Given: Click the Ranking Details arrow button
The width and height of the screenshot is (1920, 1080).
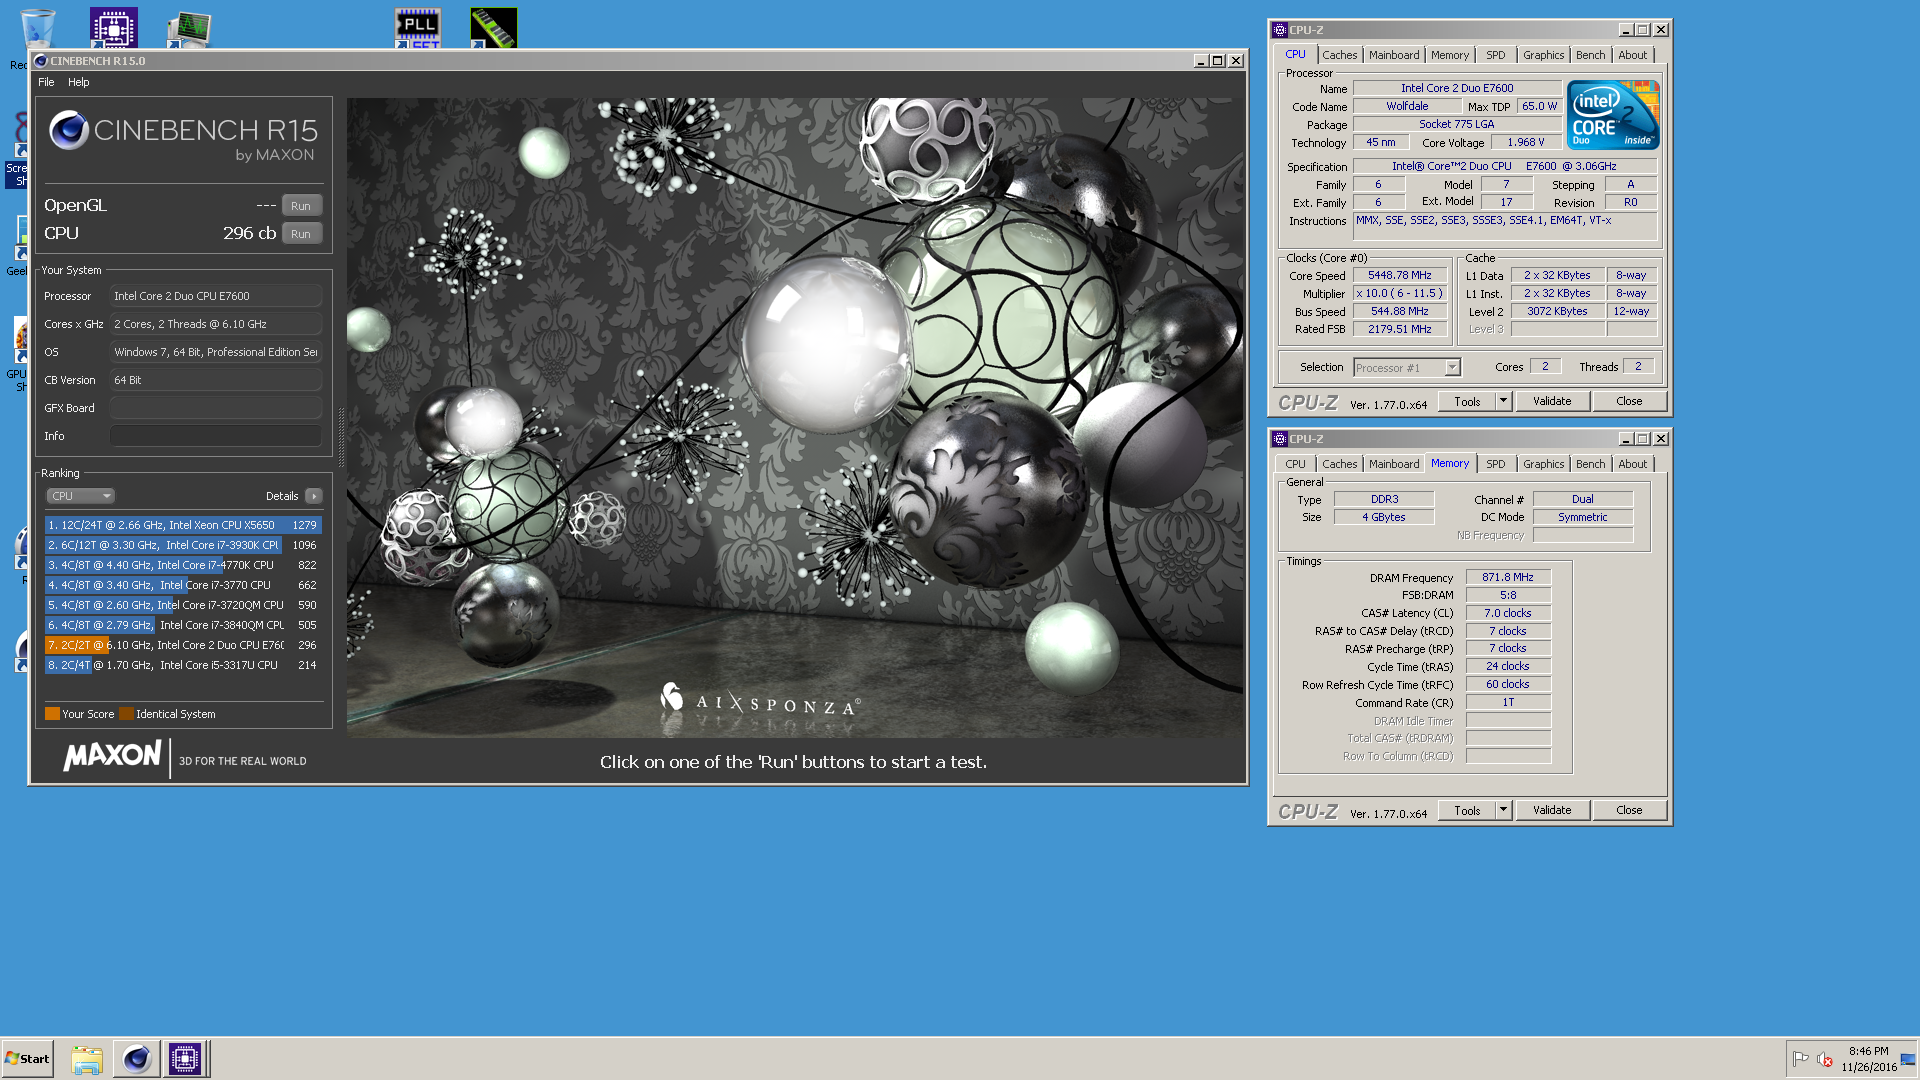Looking at the screenshot, I should click(314, 496).
